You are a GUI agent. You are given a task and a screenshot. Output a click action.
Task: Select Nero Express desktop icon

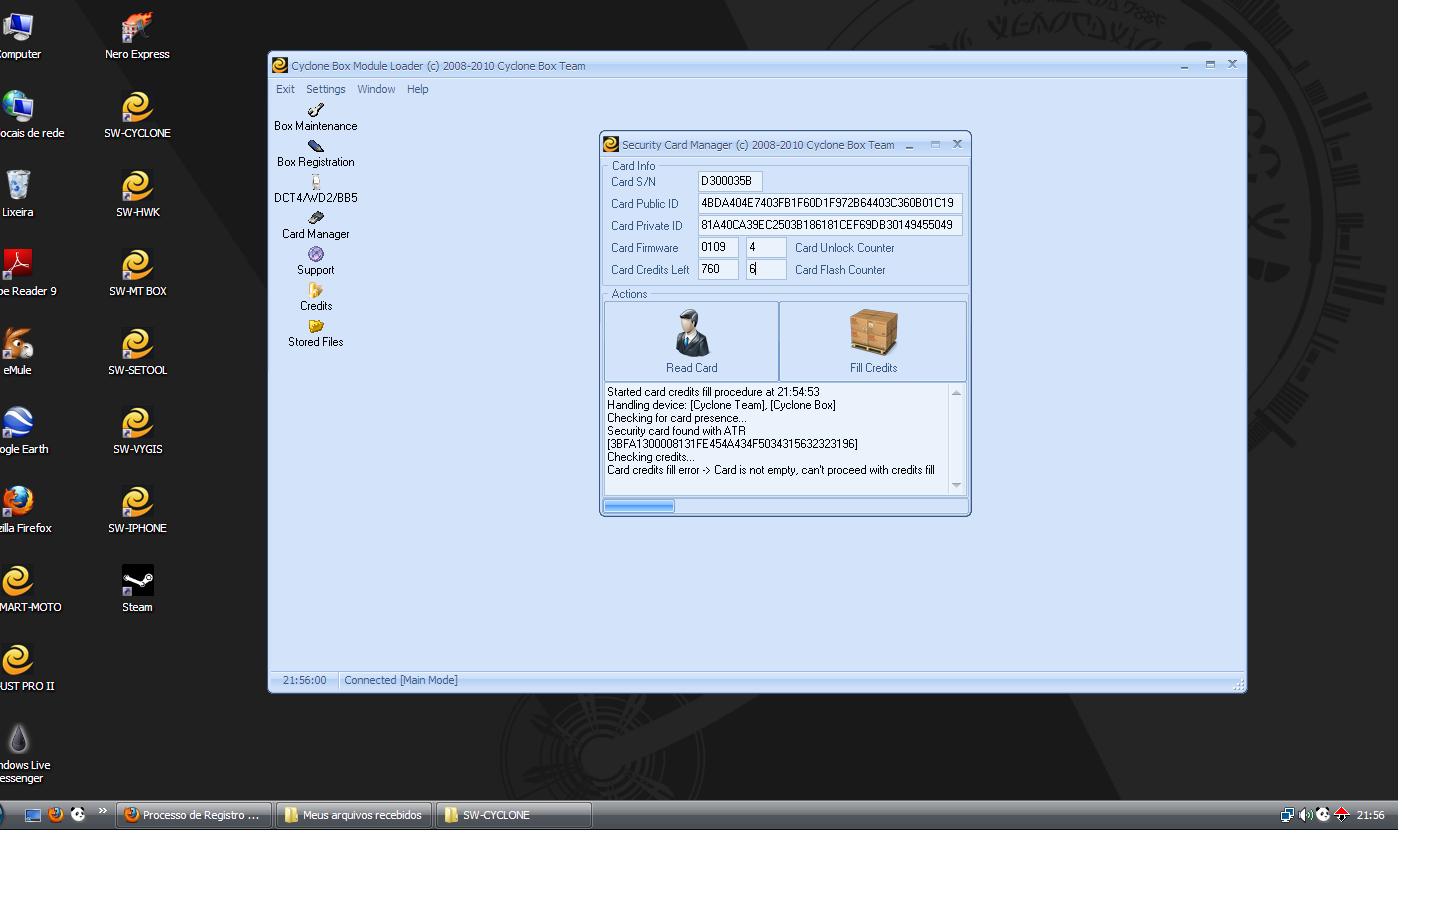pos(137,36)
